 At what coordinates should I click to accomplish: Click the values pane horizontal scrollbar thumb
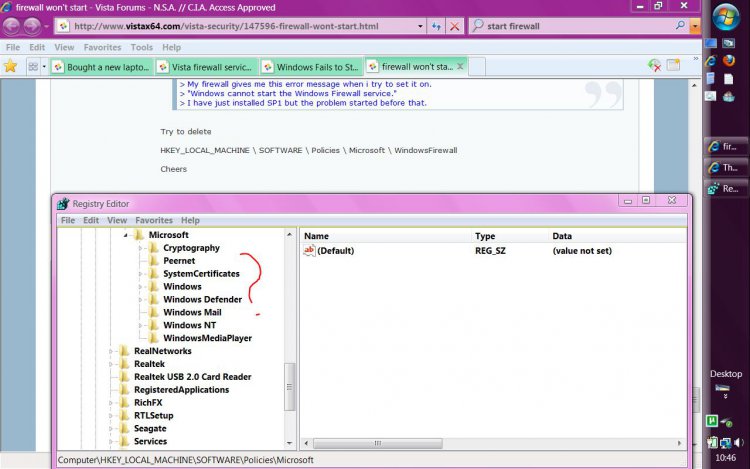tap(377, 443)
